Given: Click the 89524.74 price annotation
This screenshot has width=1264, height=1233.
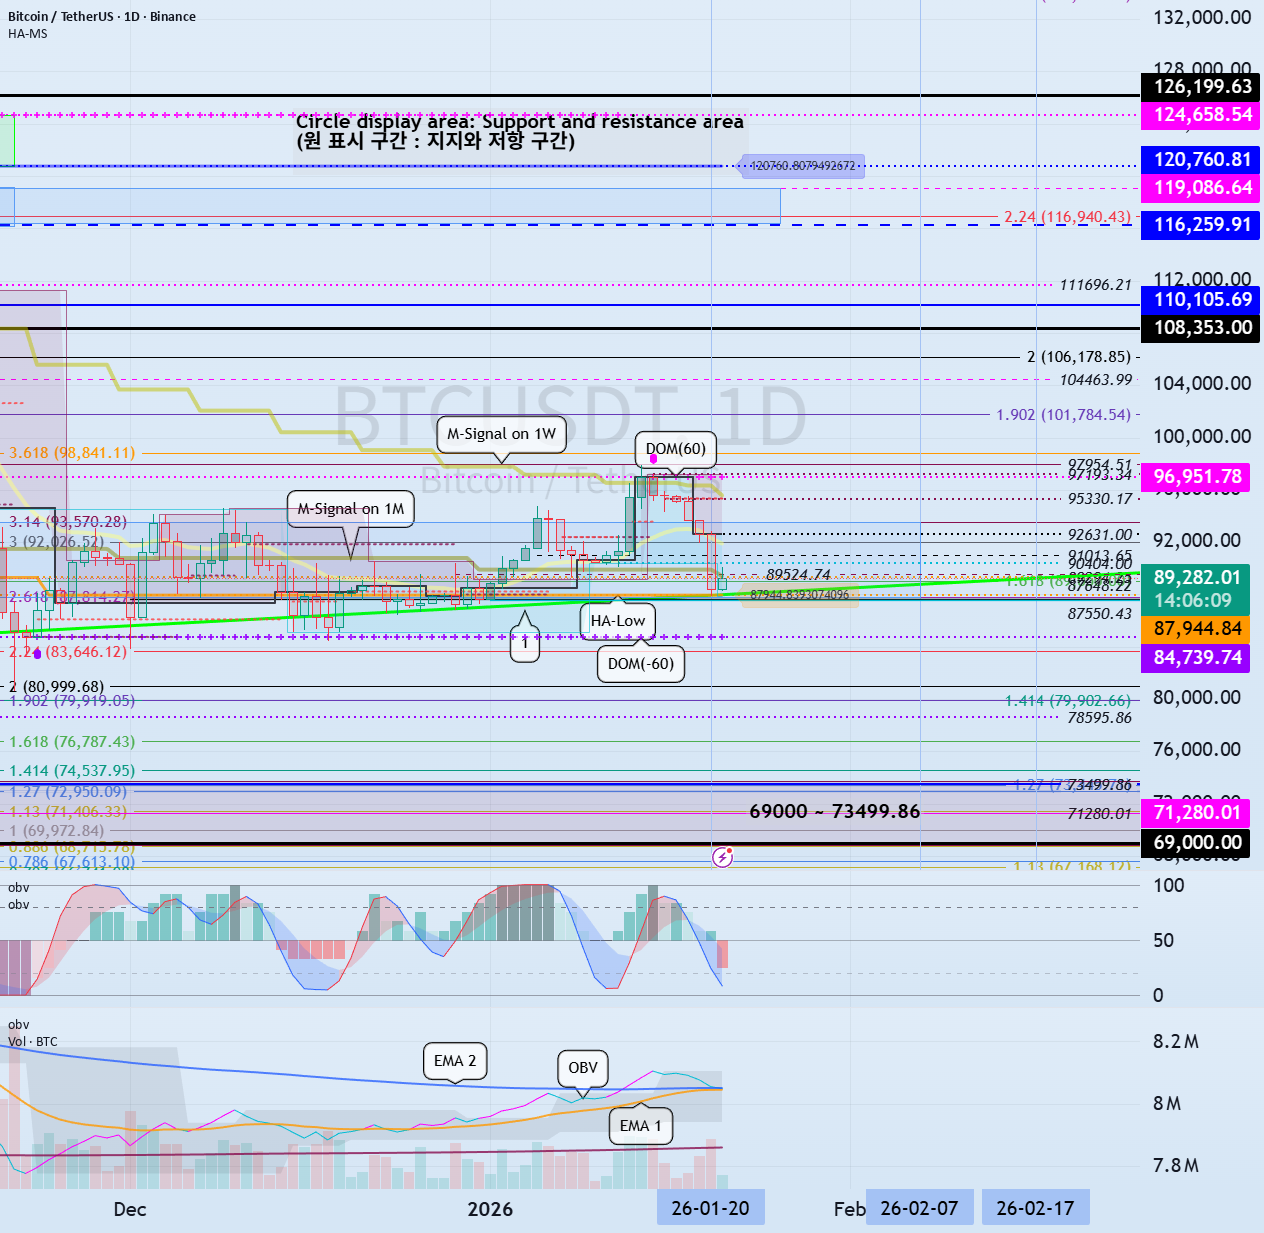Looking at the screenshot, I should 798,575.
